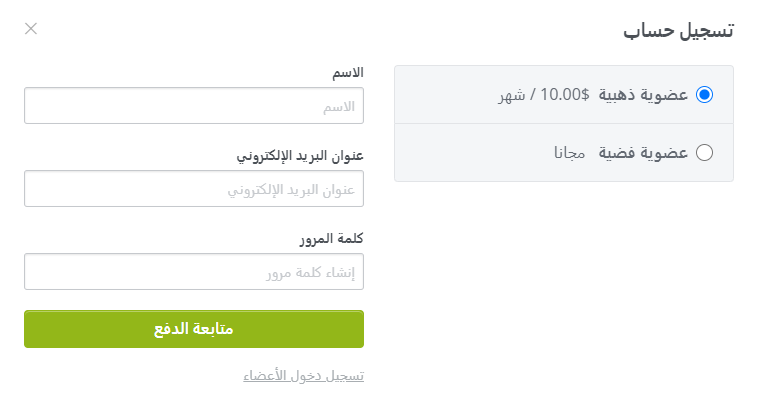Click the green متابعة الدفع button
Screen dimensions: 759x398
194,329
